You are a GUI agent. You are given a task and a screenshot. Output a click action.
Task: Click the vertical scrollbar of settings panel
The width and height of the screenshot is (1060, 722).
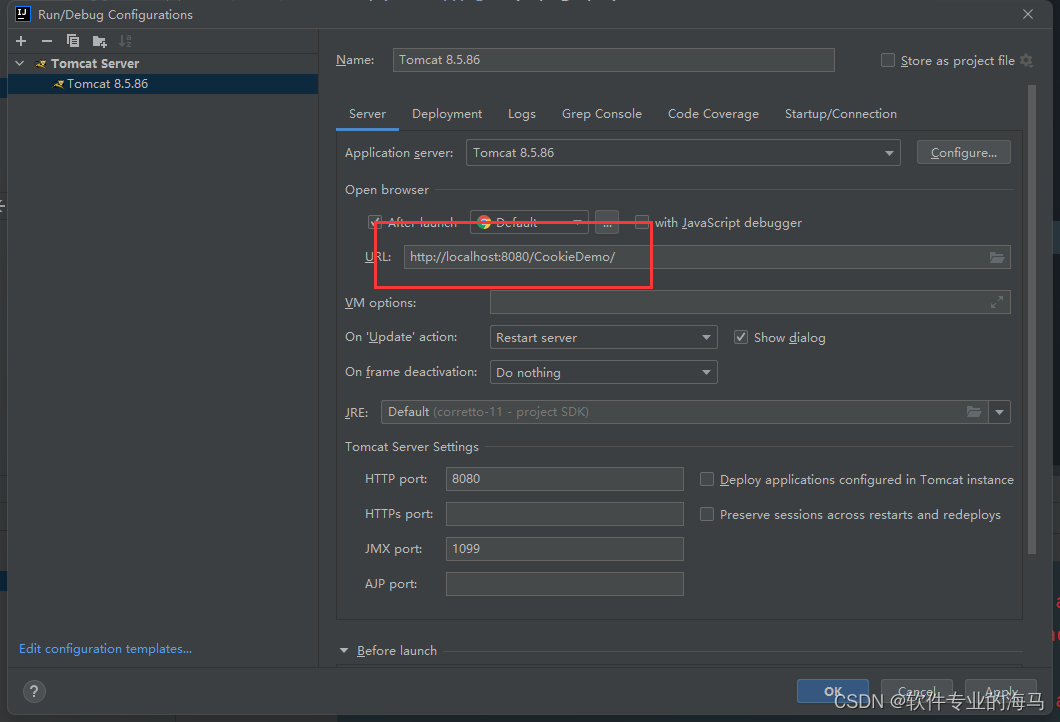point(1032,319)
